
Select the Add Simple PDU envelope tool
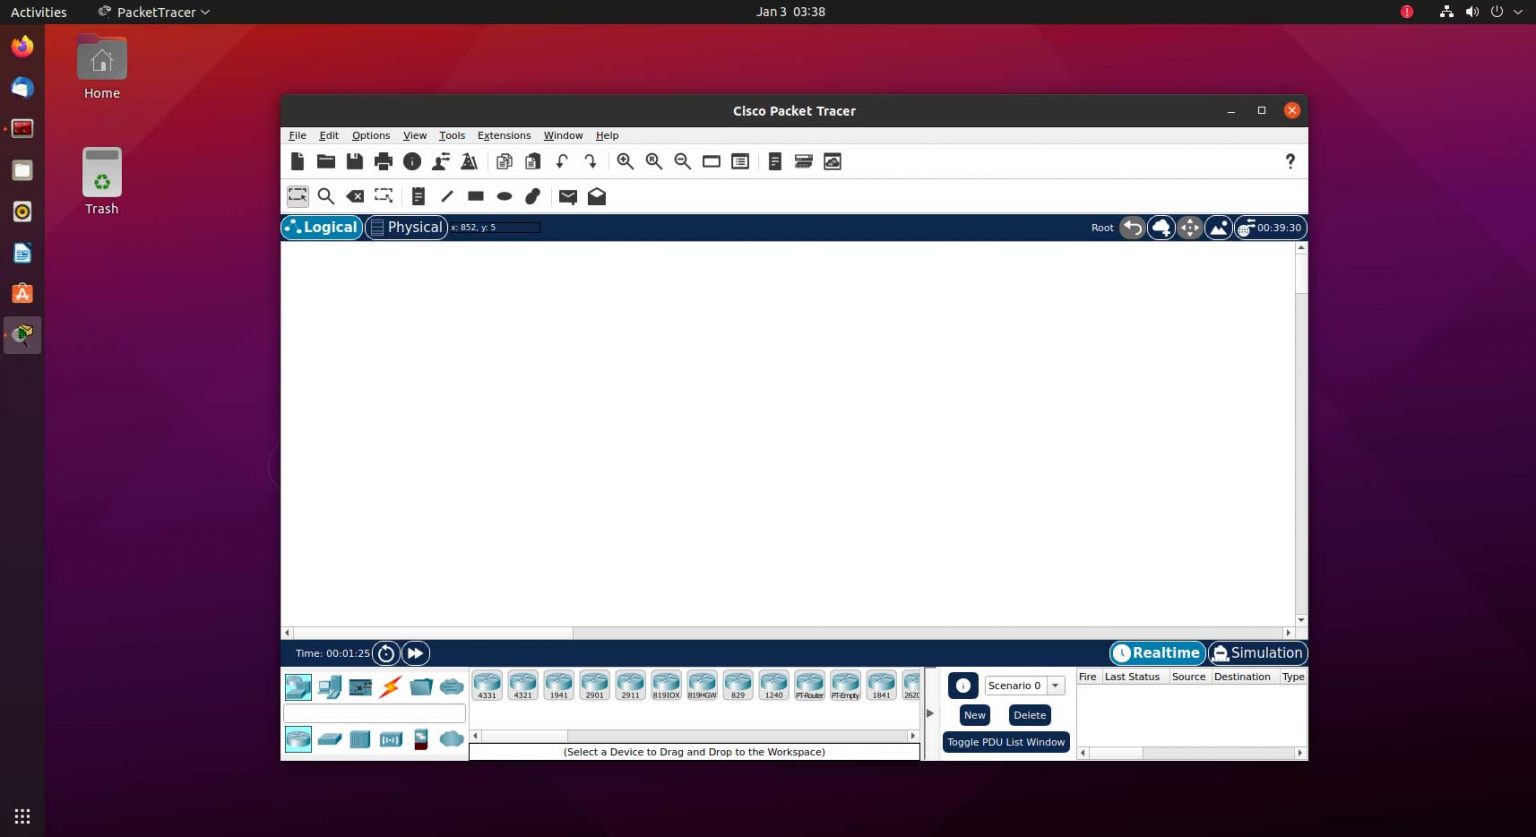pyautogui.click(x=568, y=196)
